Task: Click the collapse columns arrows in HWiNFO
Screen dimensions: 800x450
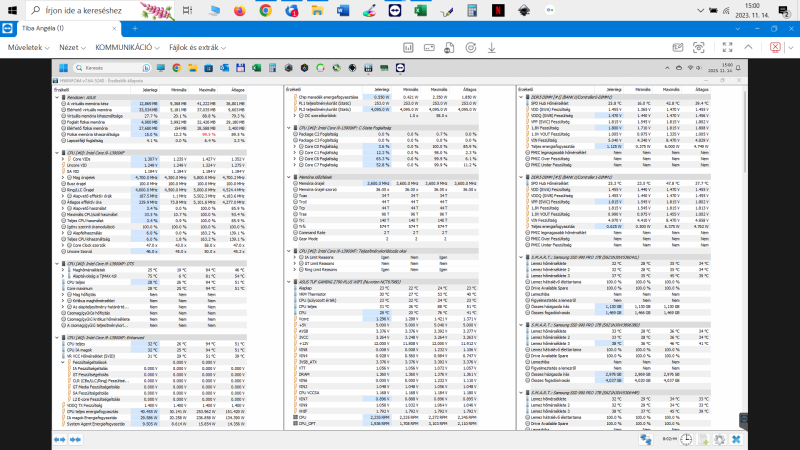Action: pyautogui.click(x=76, y=439)
